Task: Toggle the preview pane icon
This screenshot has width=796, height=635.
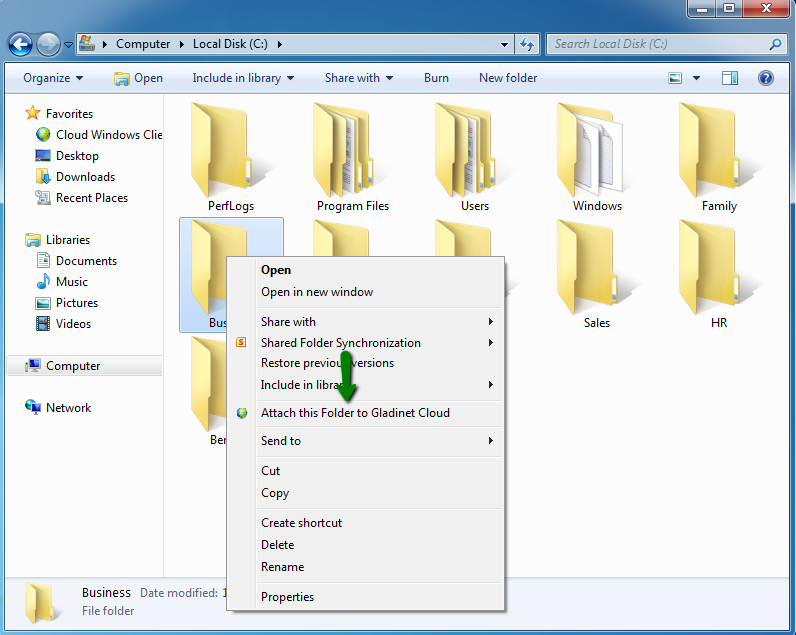Action: [x=730, y=78]
